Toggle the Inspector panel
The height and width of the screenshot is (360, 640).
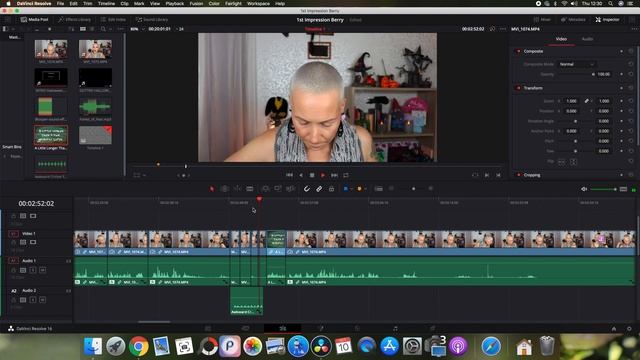607,20
